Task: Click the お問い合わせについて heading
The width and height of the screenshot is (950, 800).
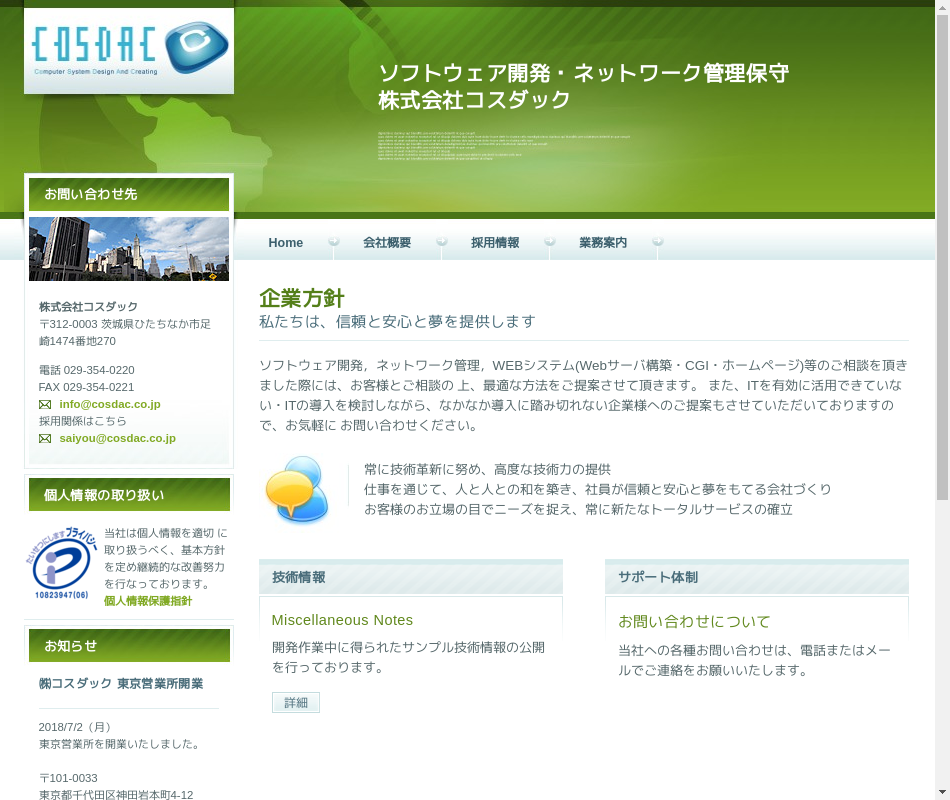Action: click(x=694, y=622)
